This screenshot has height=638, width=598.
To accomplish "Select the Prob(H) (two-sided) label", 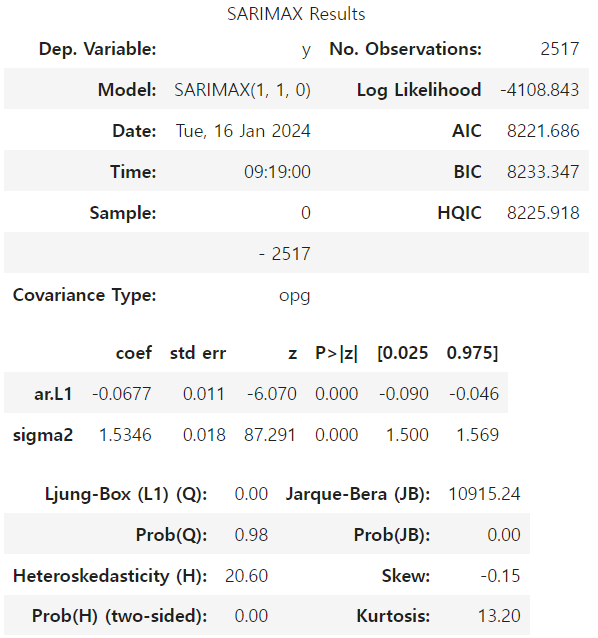I will (120, 616).
